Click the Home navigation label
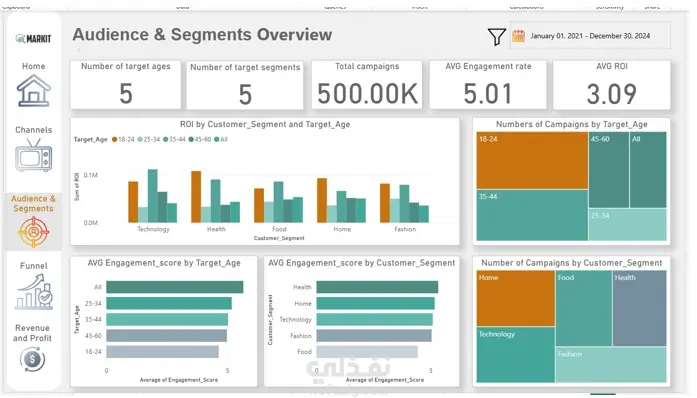Screen dimensions: 697x398 click(34, 66)
